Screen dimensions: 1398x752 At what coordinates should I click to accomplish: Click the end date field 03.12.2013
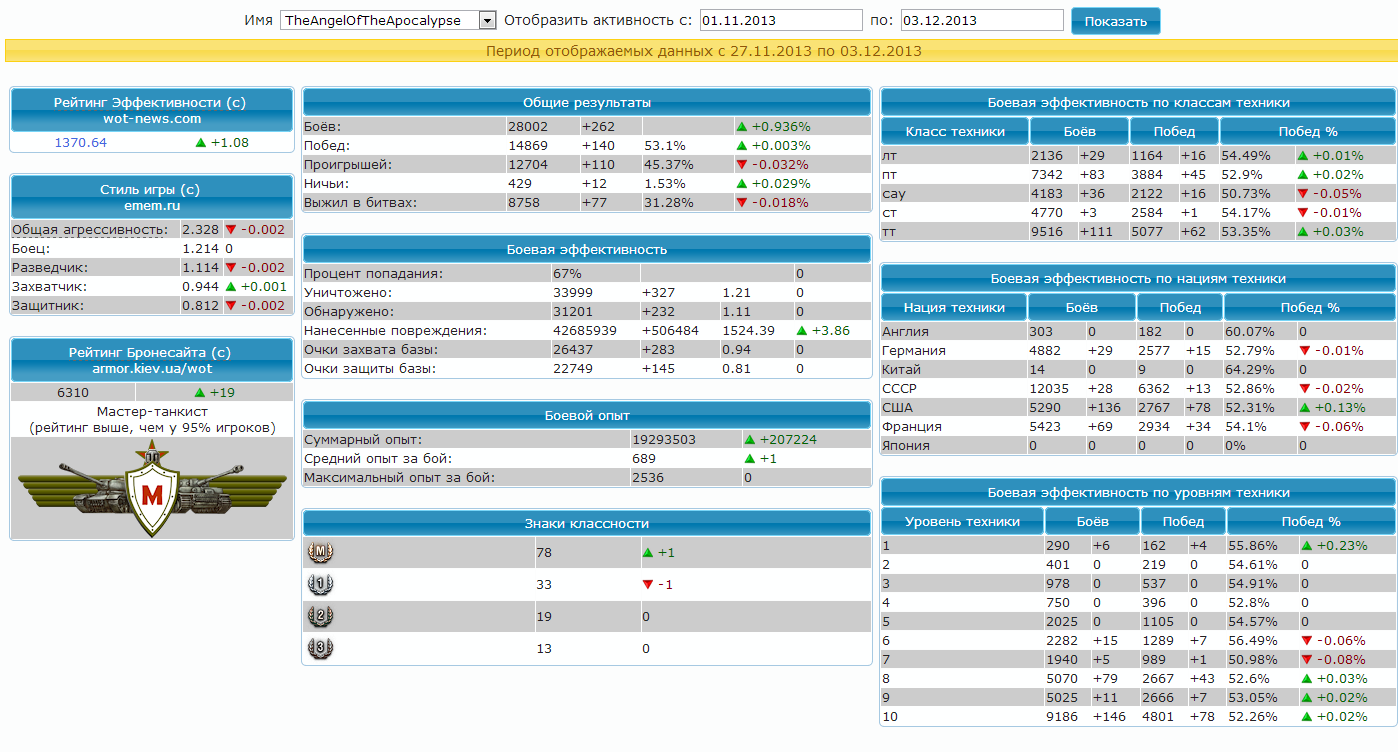coord(981,21)
